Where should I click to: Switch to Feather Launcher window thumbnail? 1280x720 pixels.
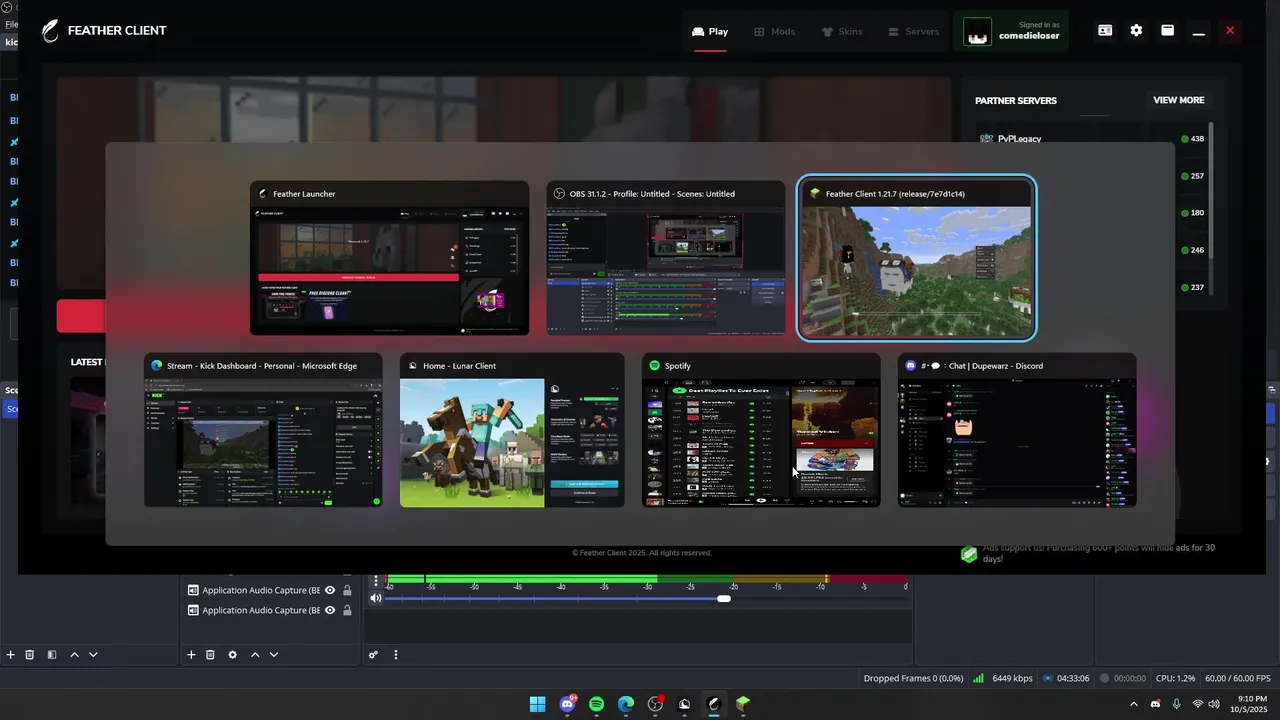pos(389,258)
